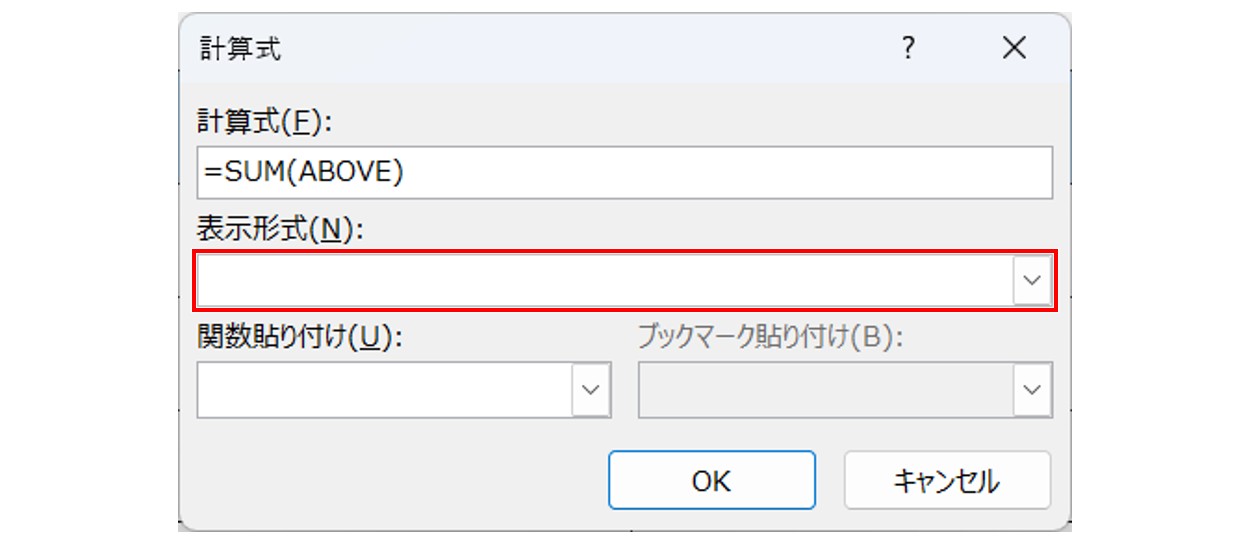This screenshot has height=547, width=1252.
Task: Click the 関数貼り付け(U) label
Action: (299, 336)
